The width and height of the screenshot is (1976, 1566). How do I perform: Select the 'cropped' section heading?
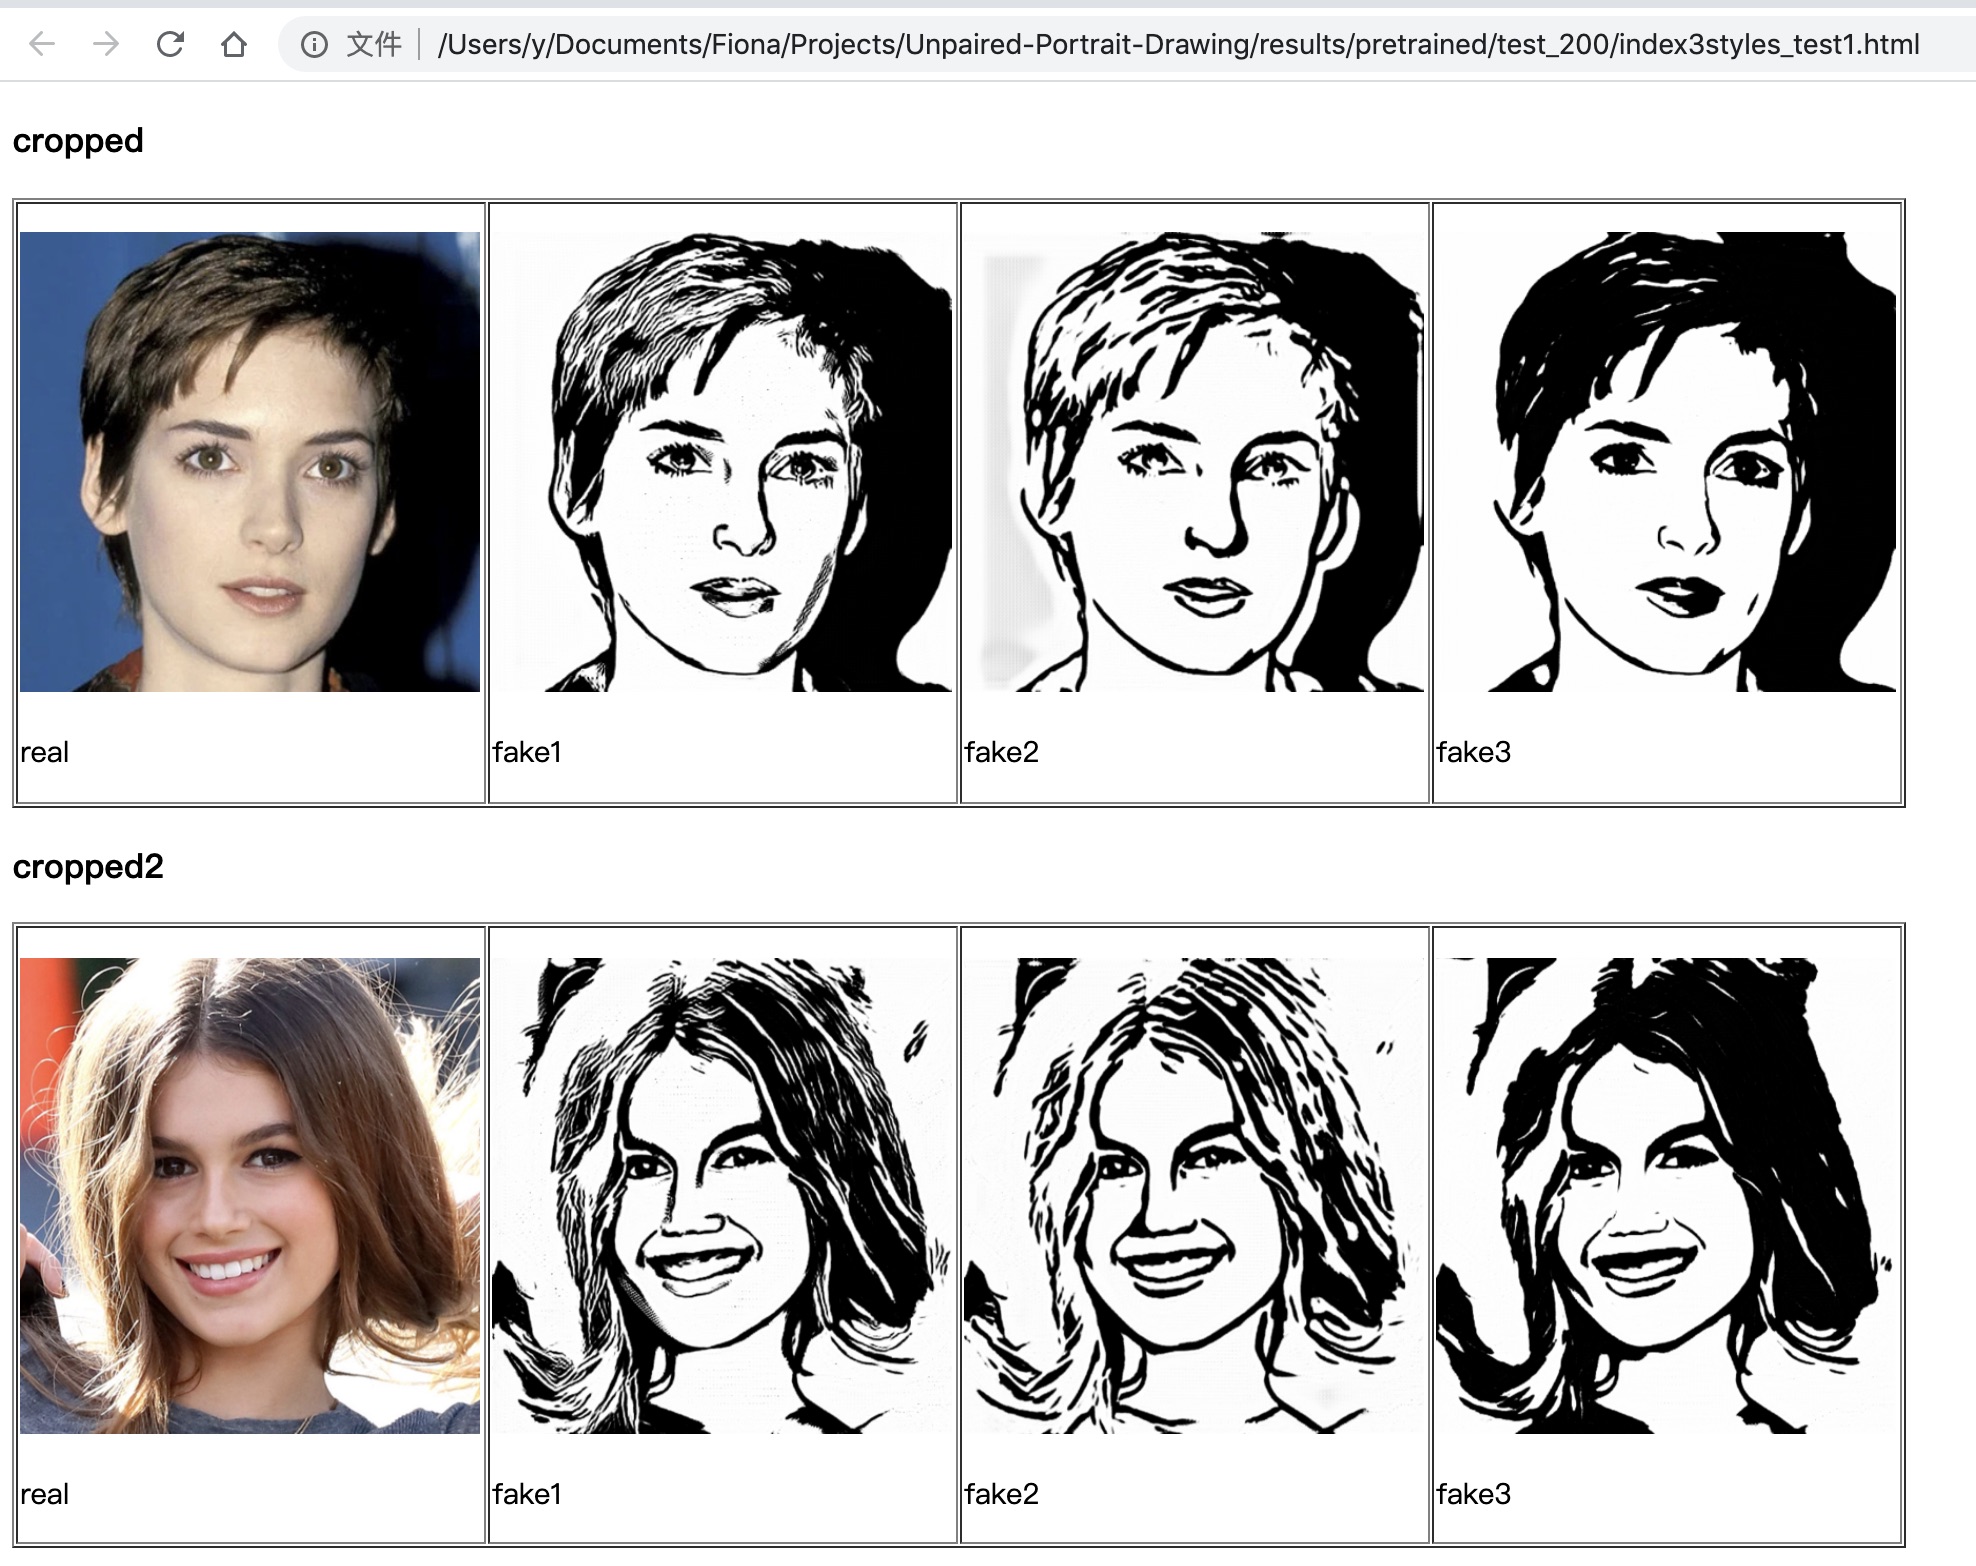(x=78, y=141)
